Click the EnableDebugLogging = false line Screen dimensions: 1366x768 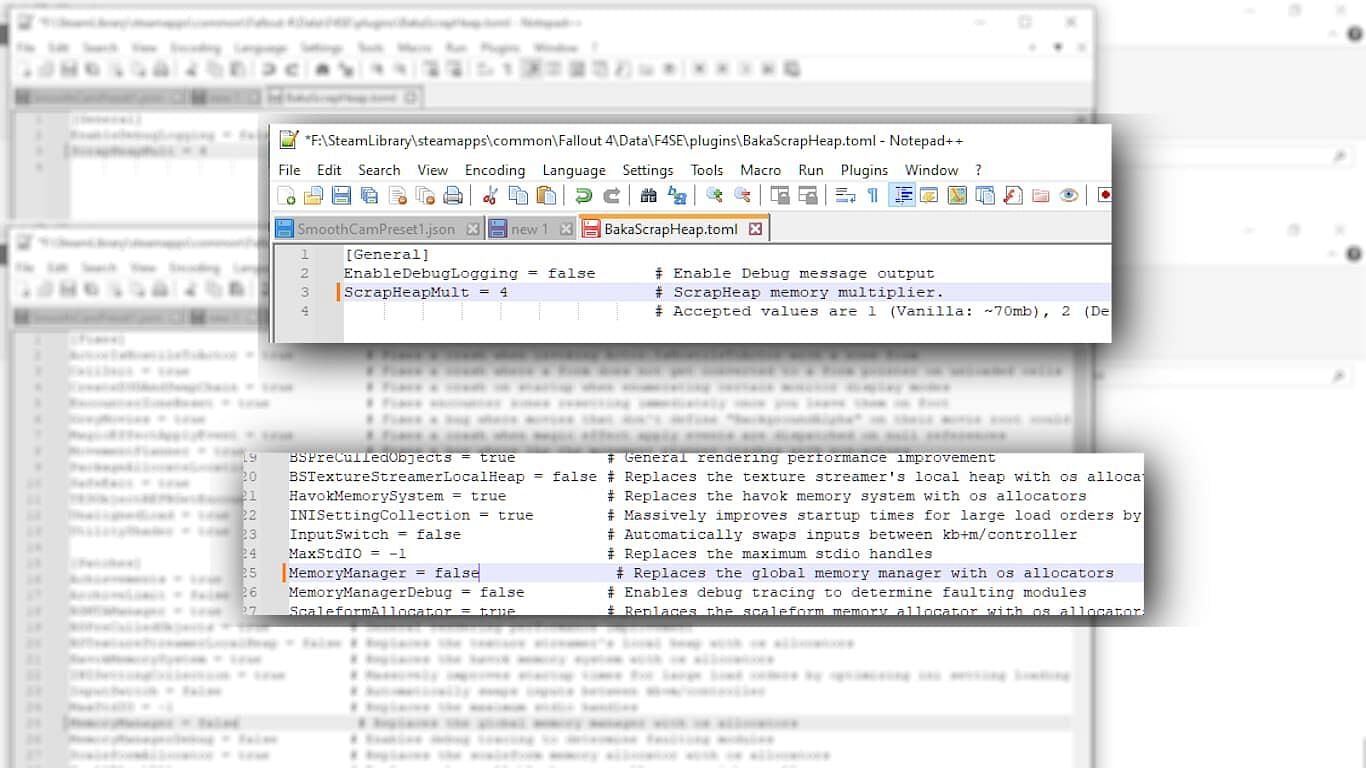tap(469, 273)
